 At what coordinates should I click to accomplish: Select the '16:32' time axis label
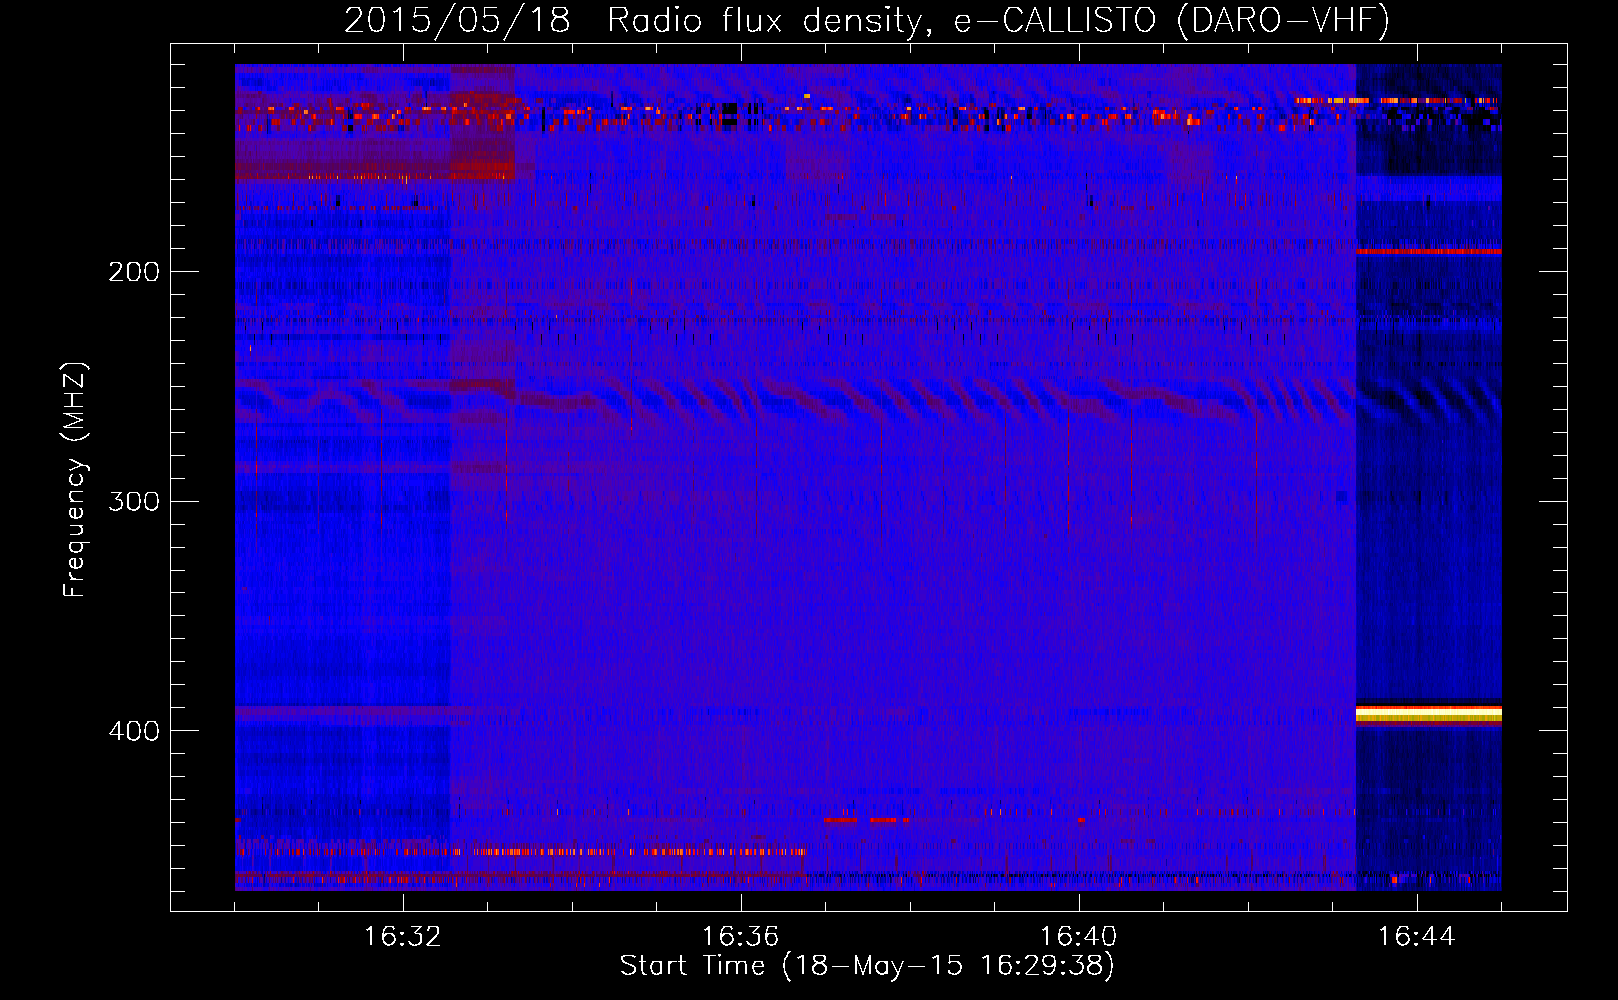coord(402,937)
